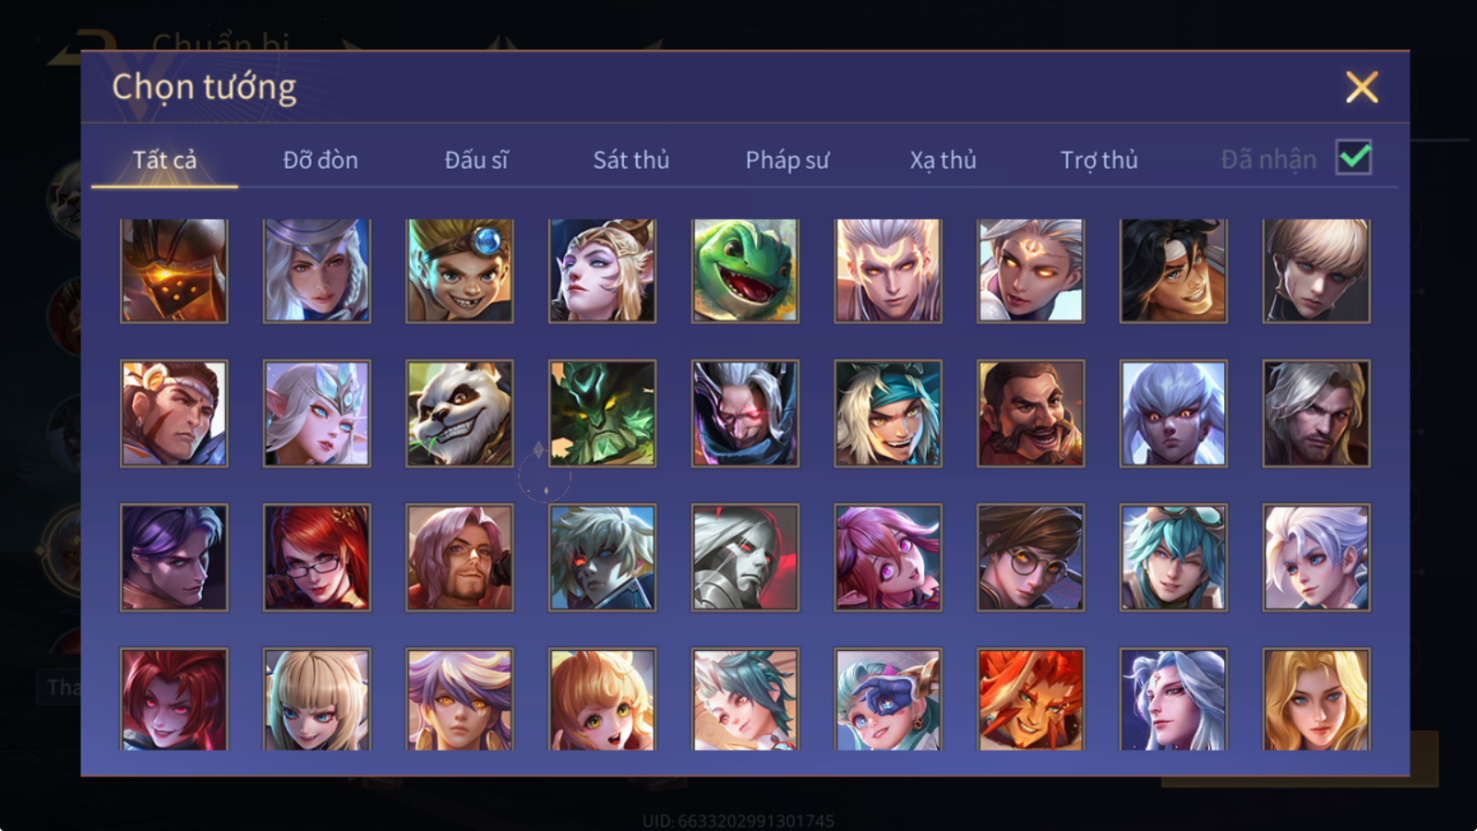
Task: Close the Chọn tướng dialog
Action: 1362,87
